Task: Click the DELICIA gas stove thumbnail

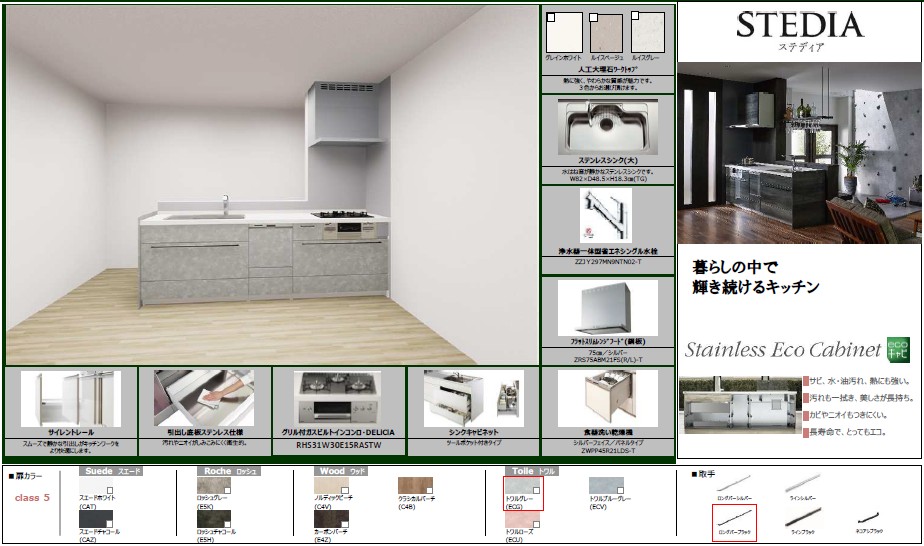Action: tap(338, 398)
